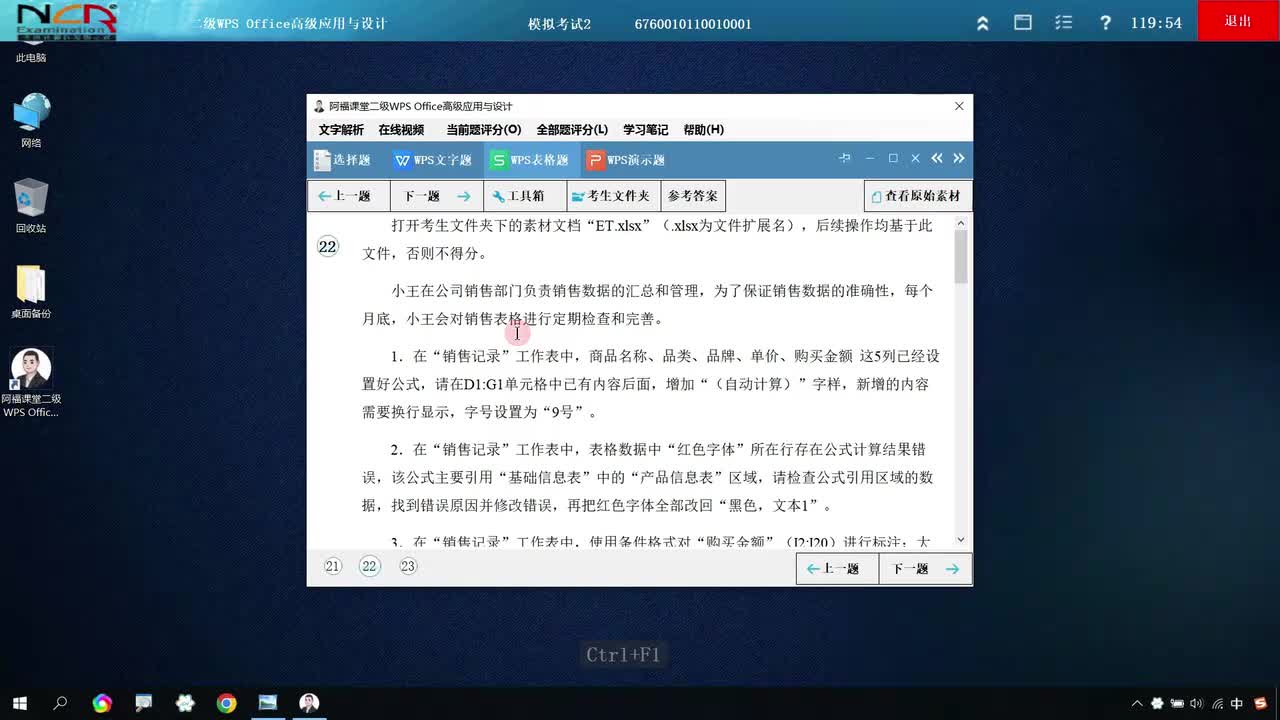Image resolution: width=1280 pixels, height=720 pixels.
Task: Click the scroll down arrow of question text
Action: point(961,540)
